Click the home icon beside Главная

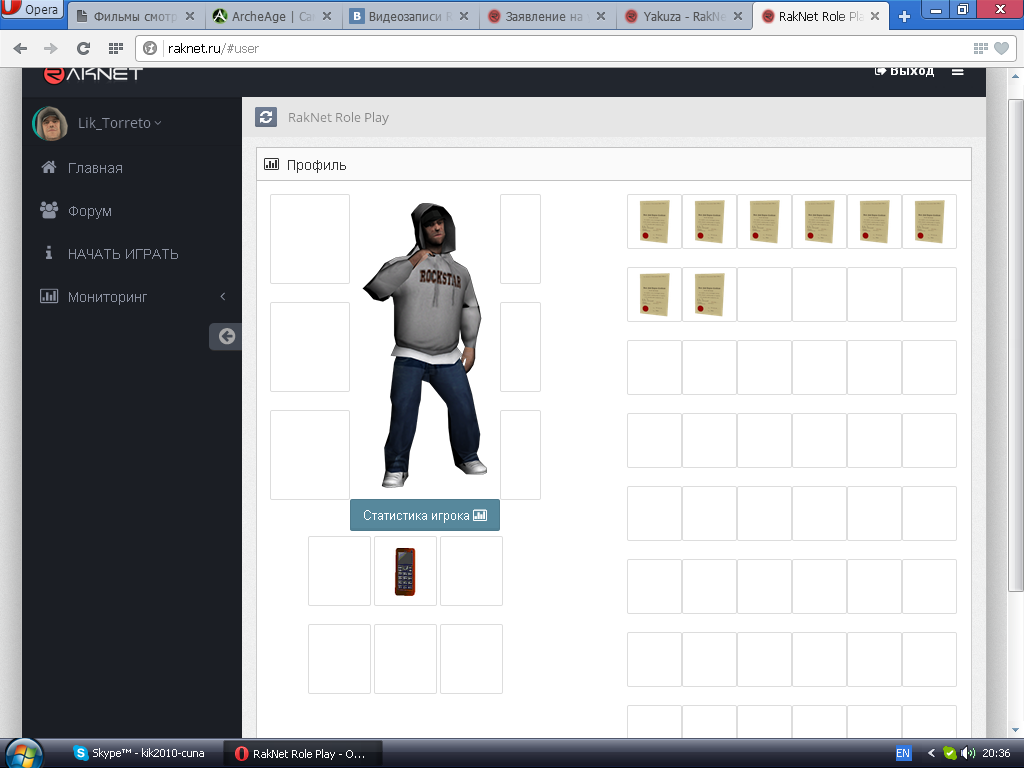click(48, 167)
